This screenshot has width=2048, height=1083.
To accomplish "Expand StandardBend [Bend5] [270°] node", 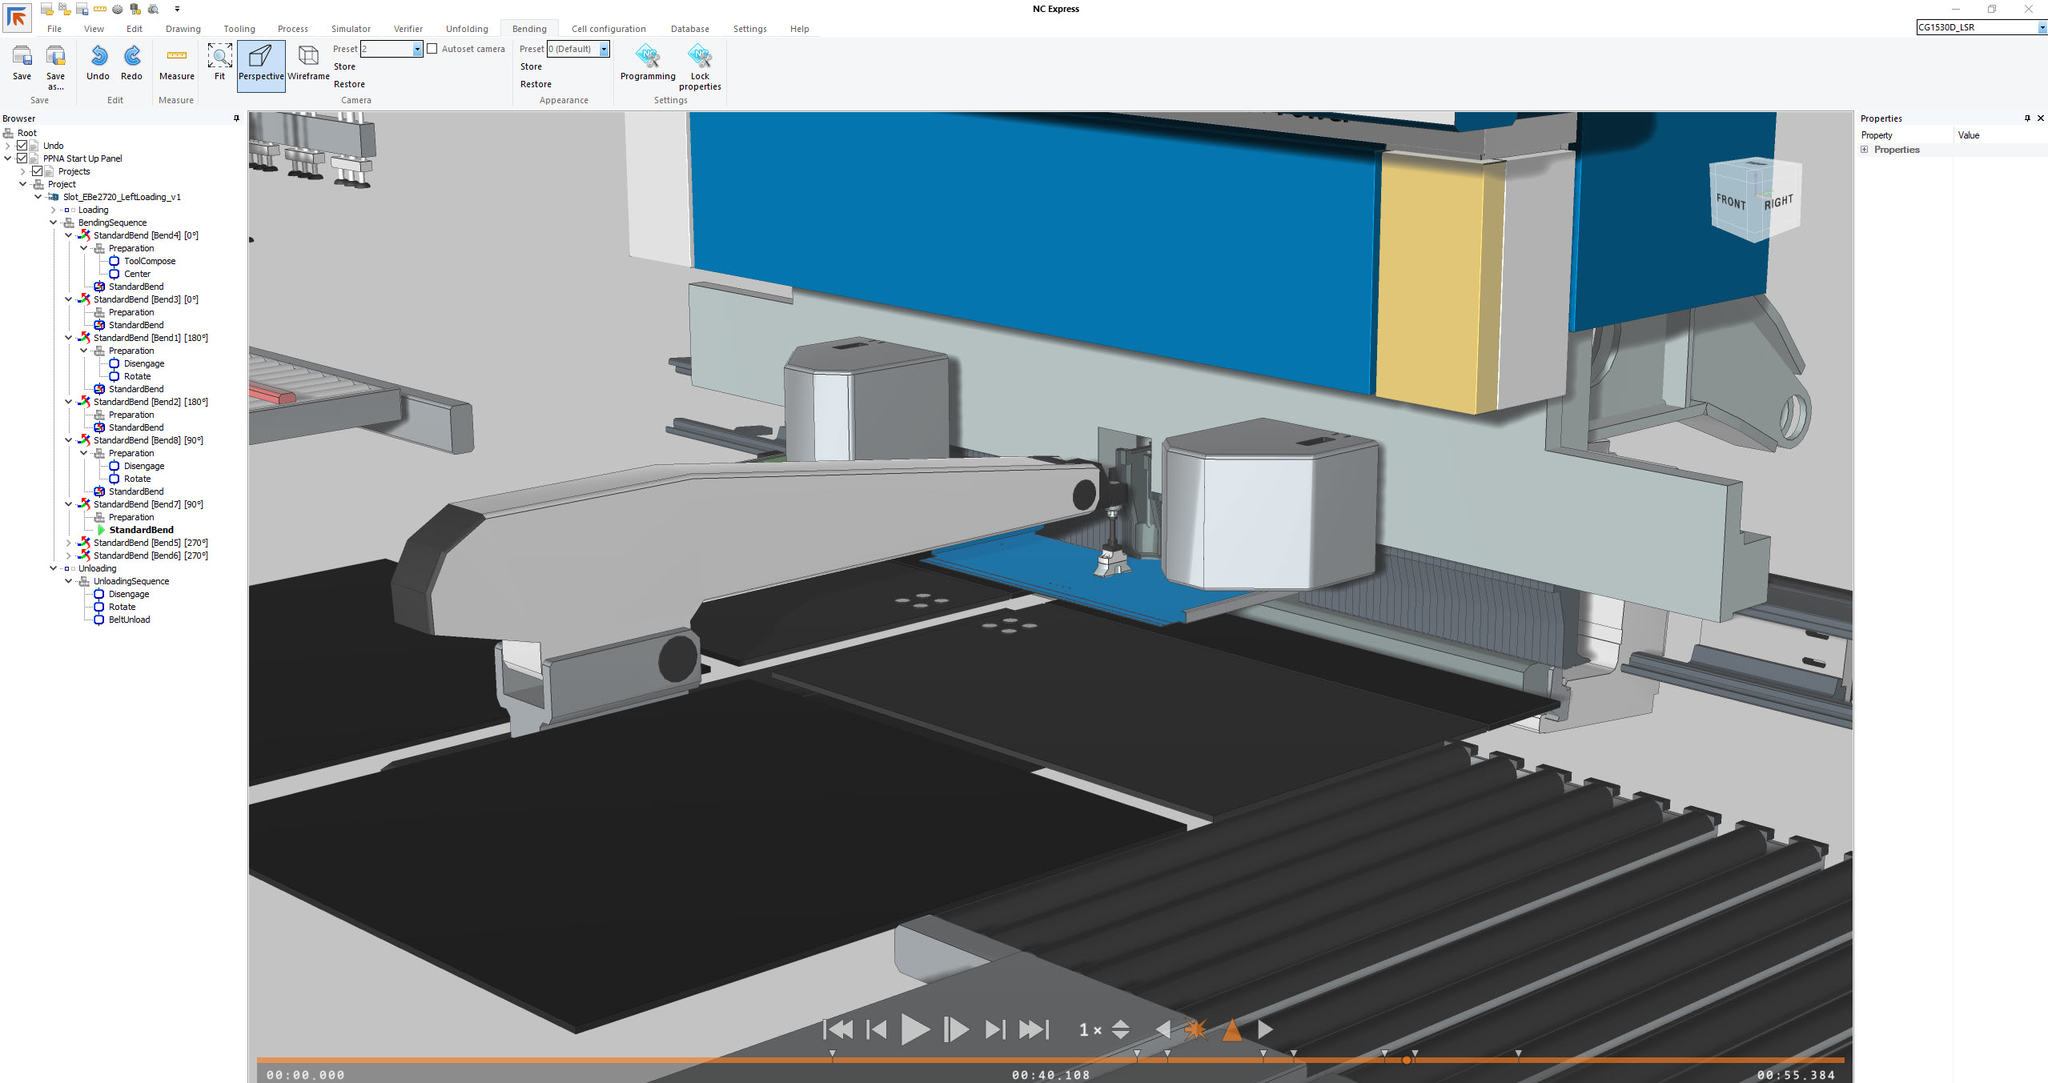I will coord(69,542).
